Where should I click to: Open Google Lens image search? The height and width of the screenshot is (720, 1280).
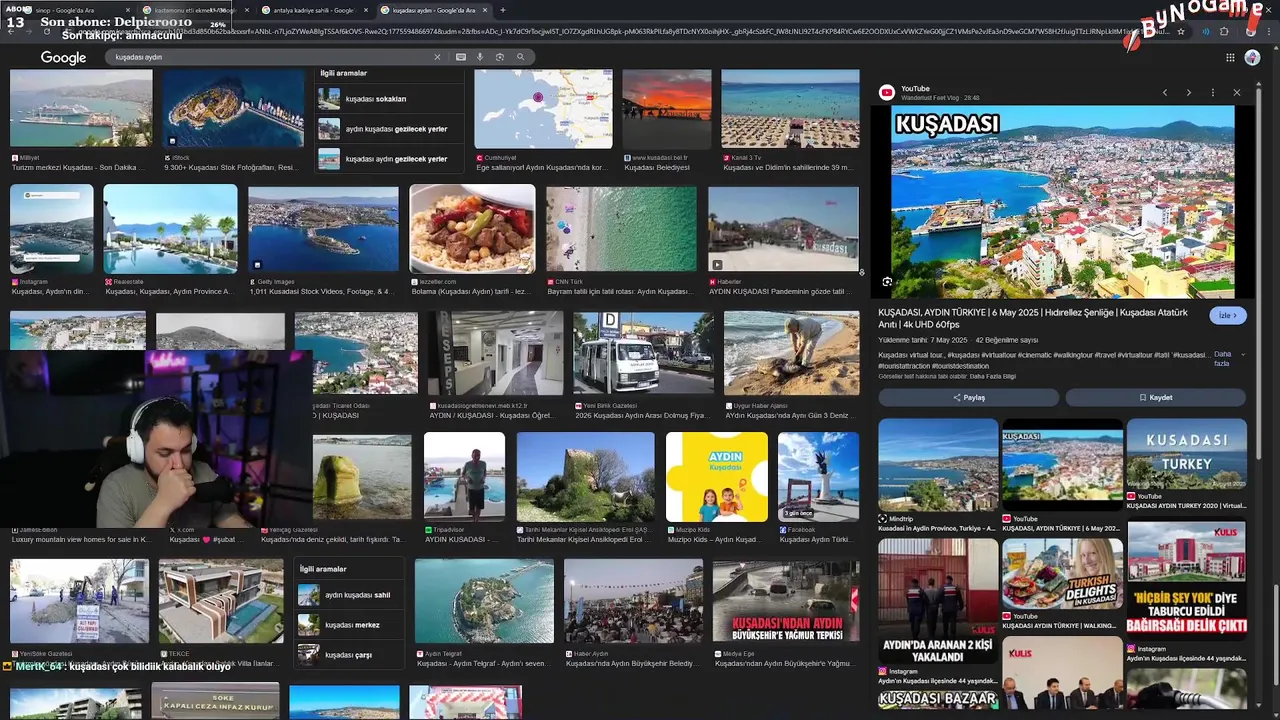[x=500, y=57]
